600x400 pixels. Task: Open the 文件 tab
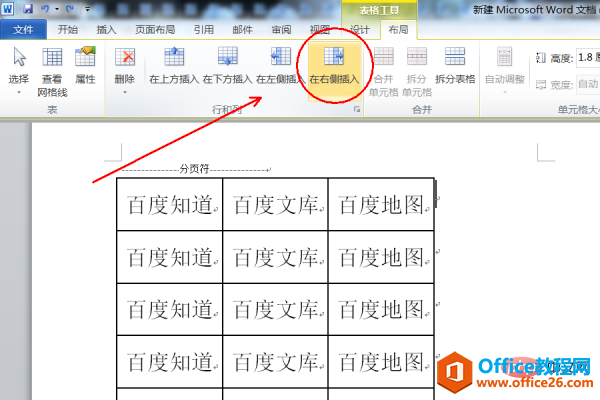(23, 29)
